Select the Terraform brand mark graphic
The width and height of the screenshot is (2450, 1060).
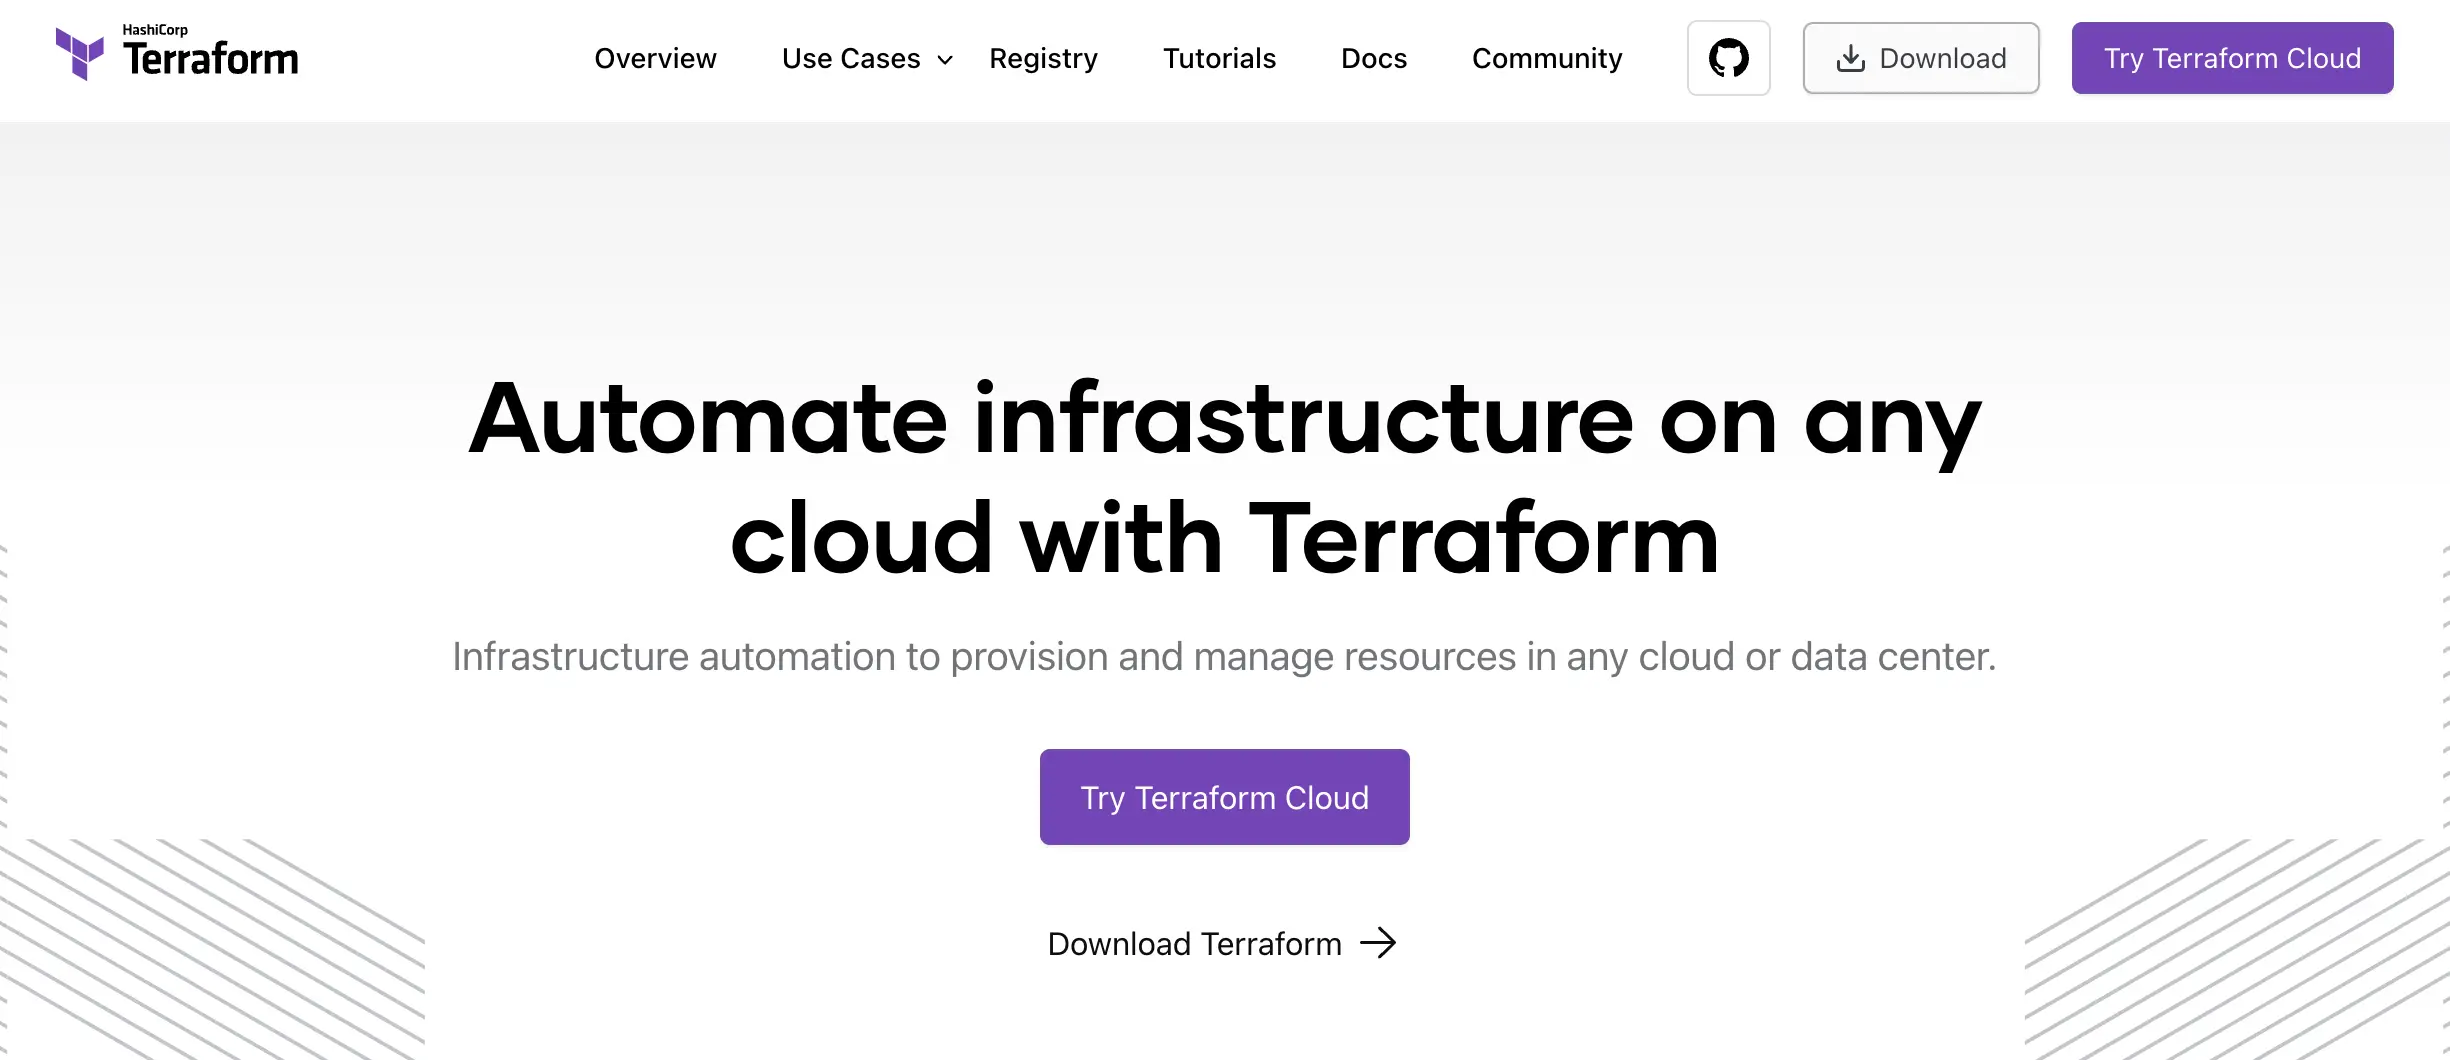click(80, 53)
